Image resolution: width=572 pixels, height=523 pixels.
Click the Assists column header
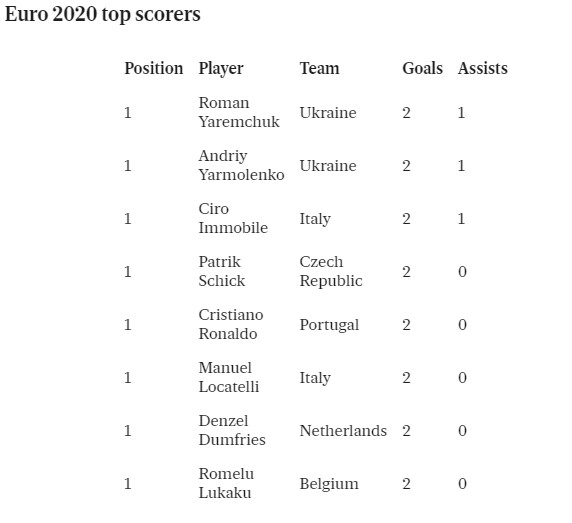(483, 69)
